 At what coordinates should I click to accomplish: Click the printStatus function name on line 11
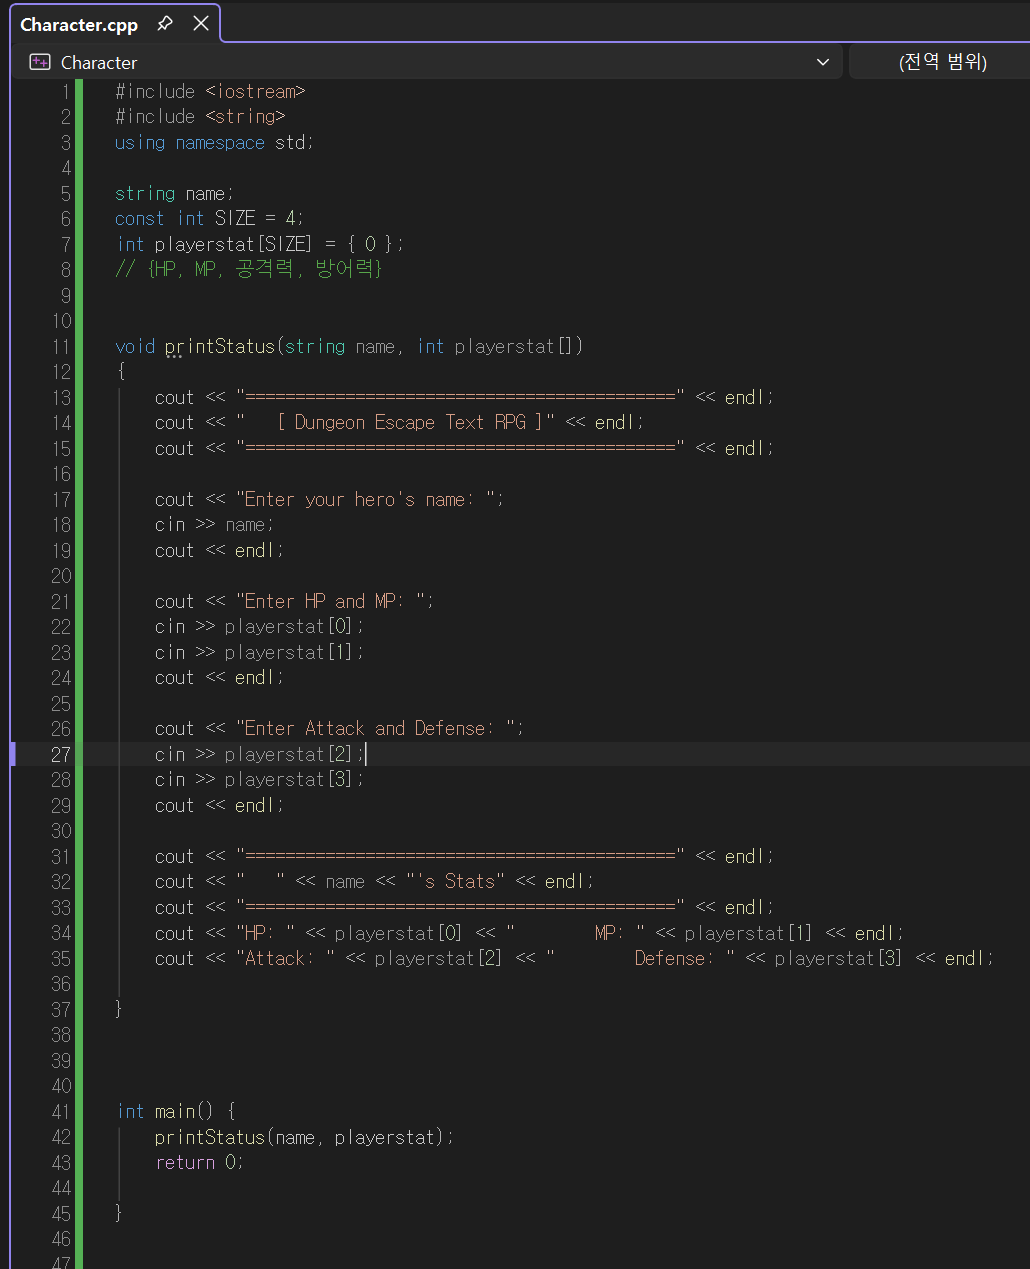220,346
